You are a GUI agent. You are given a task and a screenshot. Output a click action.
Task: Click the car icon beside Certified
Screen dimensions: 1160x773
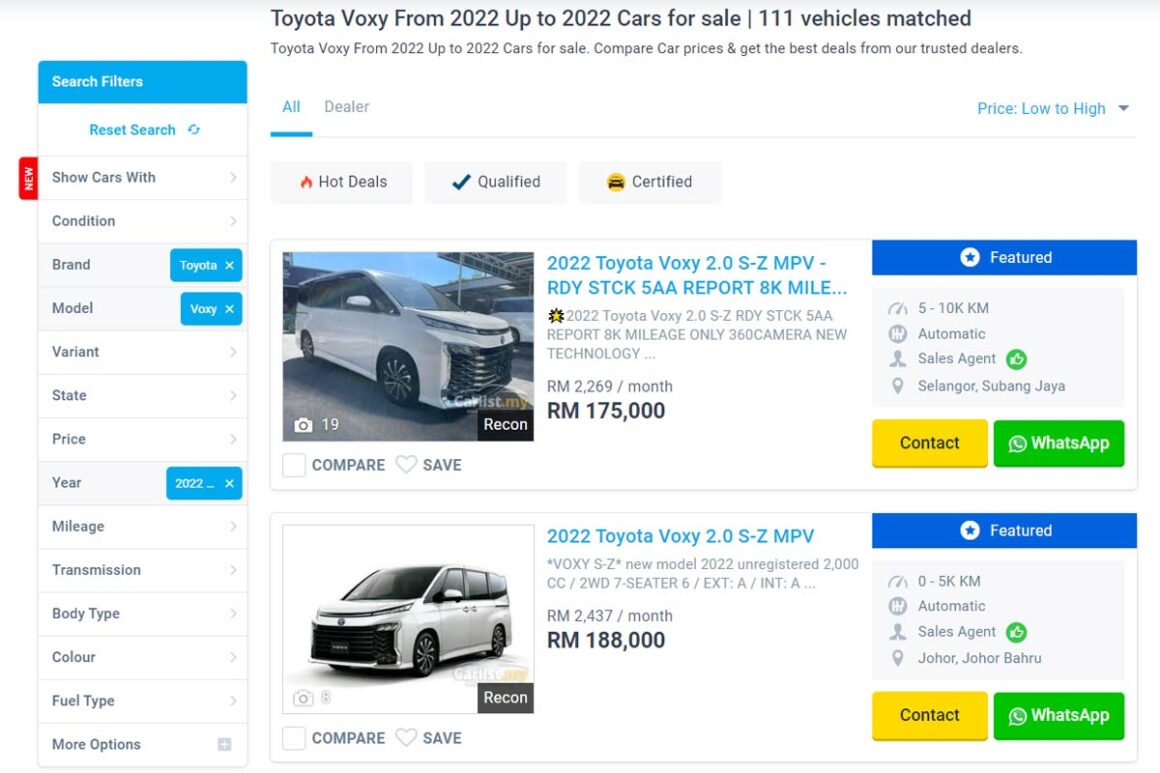tap(617, 182)
